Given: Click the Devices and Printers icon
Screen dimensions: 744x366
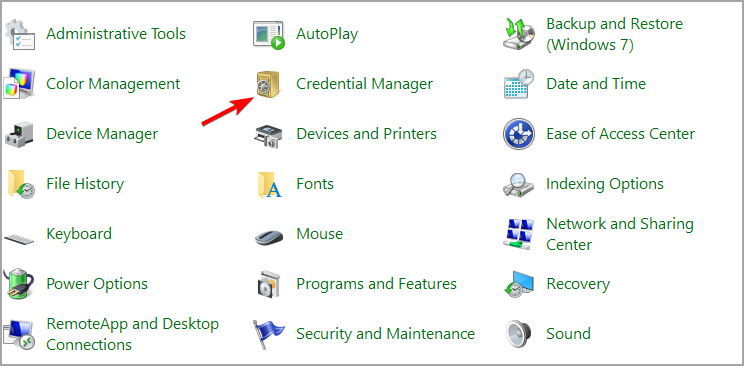Looking at the screenshot, I should (x=268, y=136).
